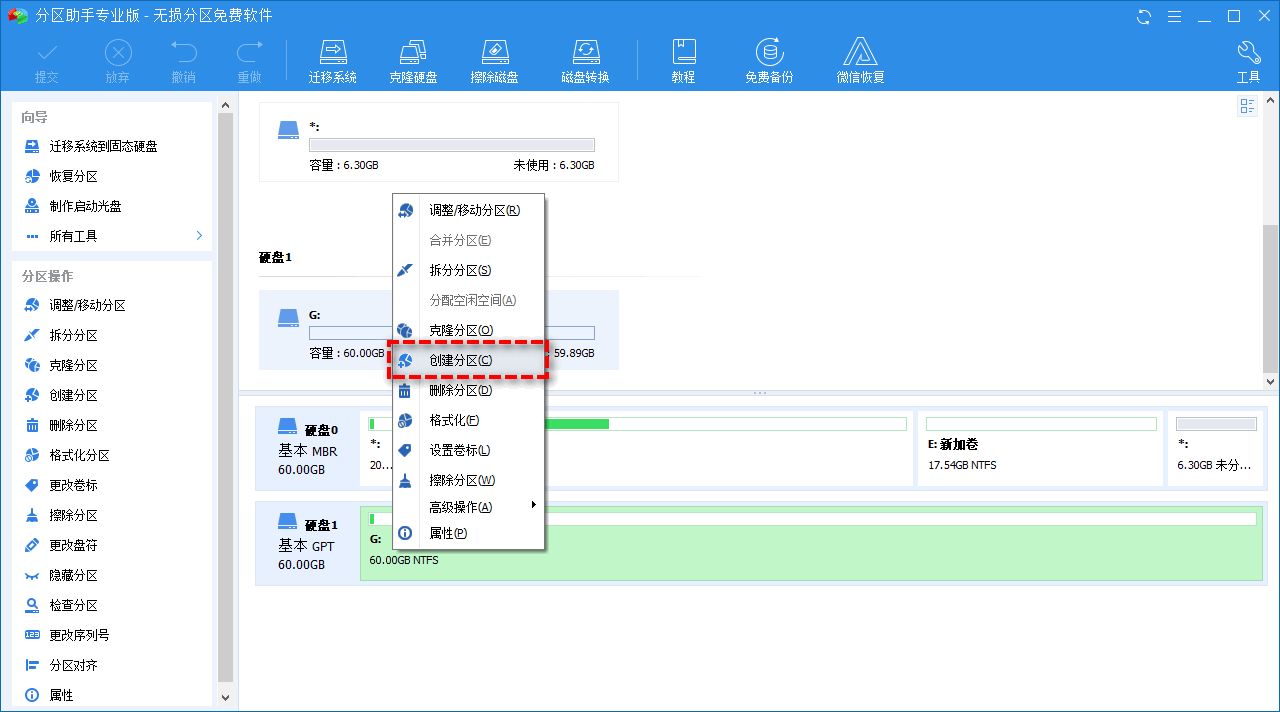1280x712 pixels.
Task: Expand the 所有工具 submenu arrow
Action: tap(199, 236)
